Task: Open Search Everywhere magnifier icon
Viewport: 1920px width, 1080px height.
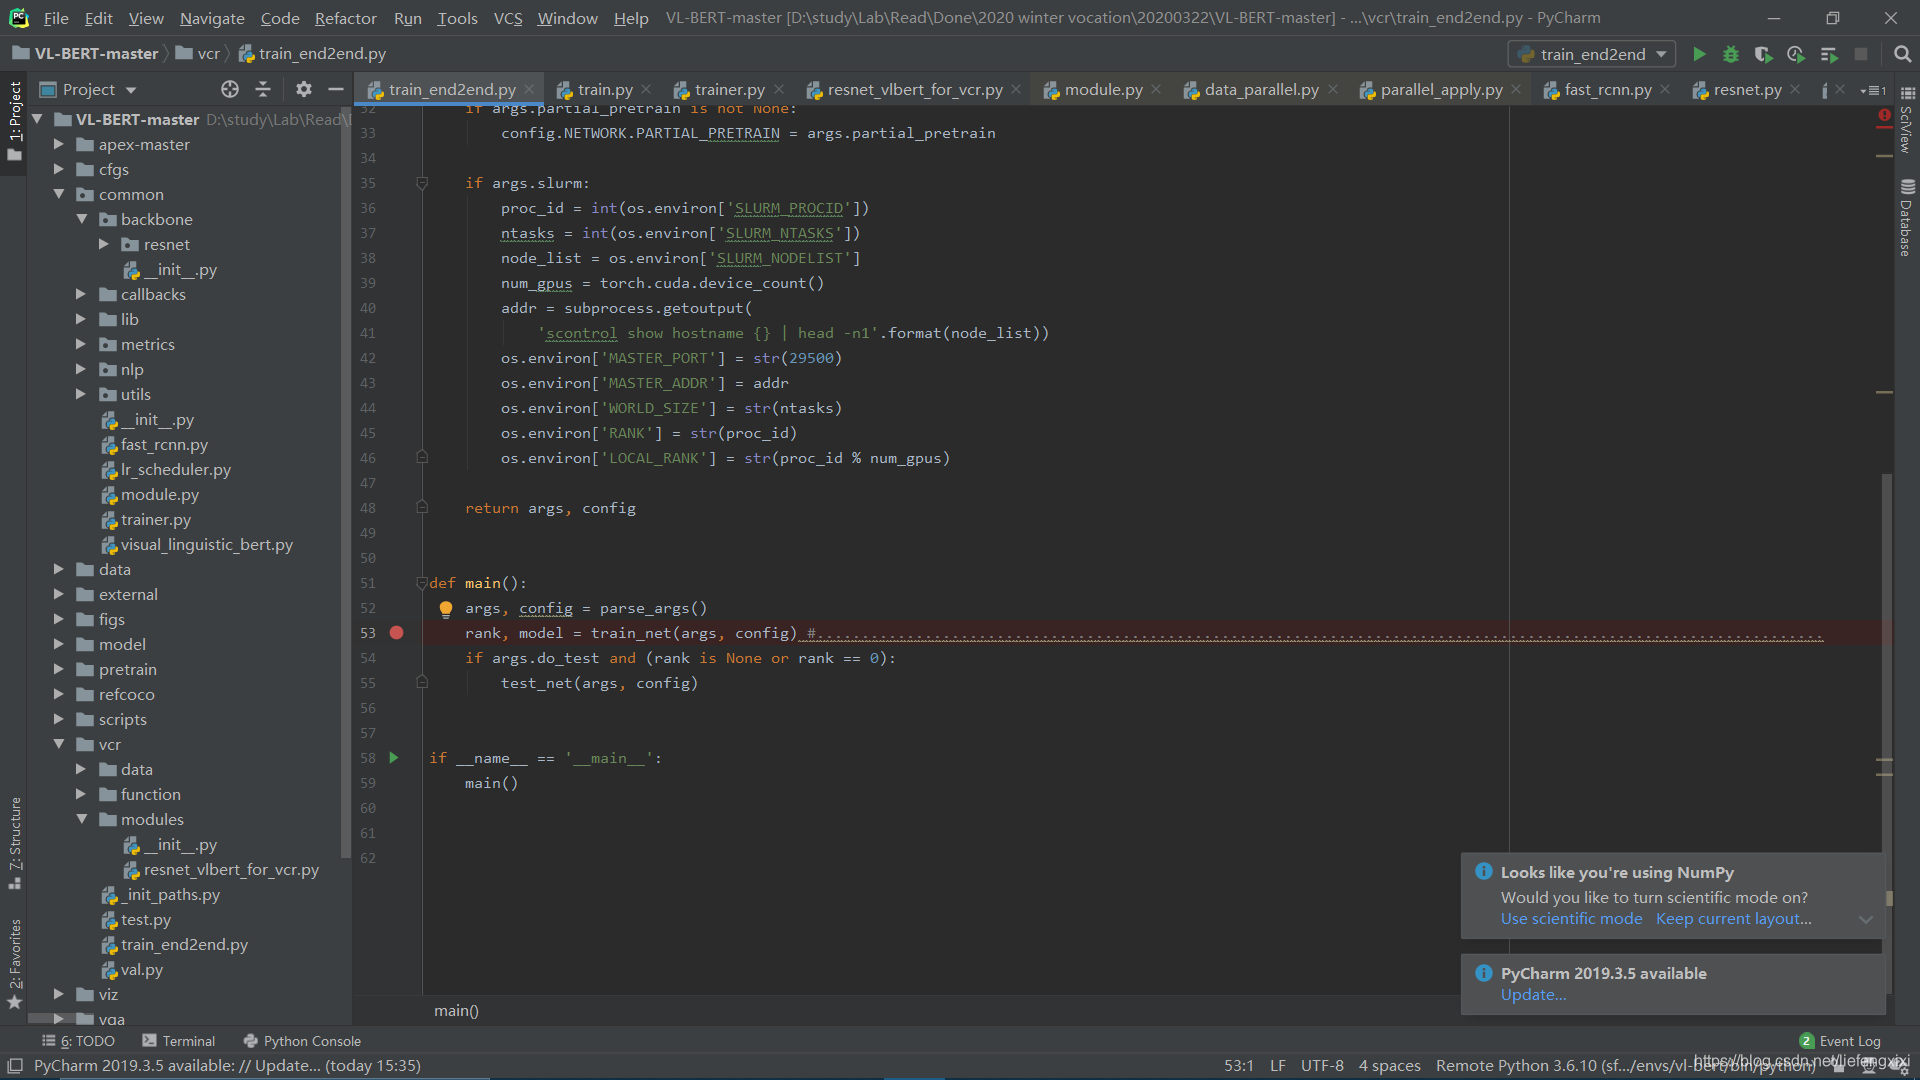Action: coord(1902,54)
